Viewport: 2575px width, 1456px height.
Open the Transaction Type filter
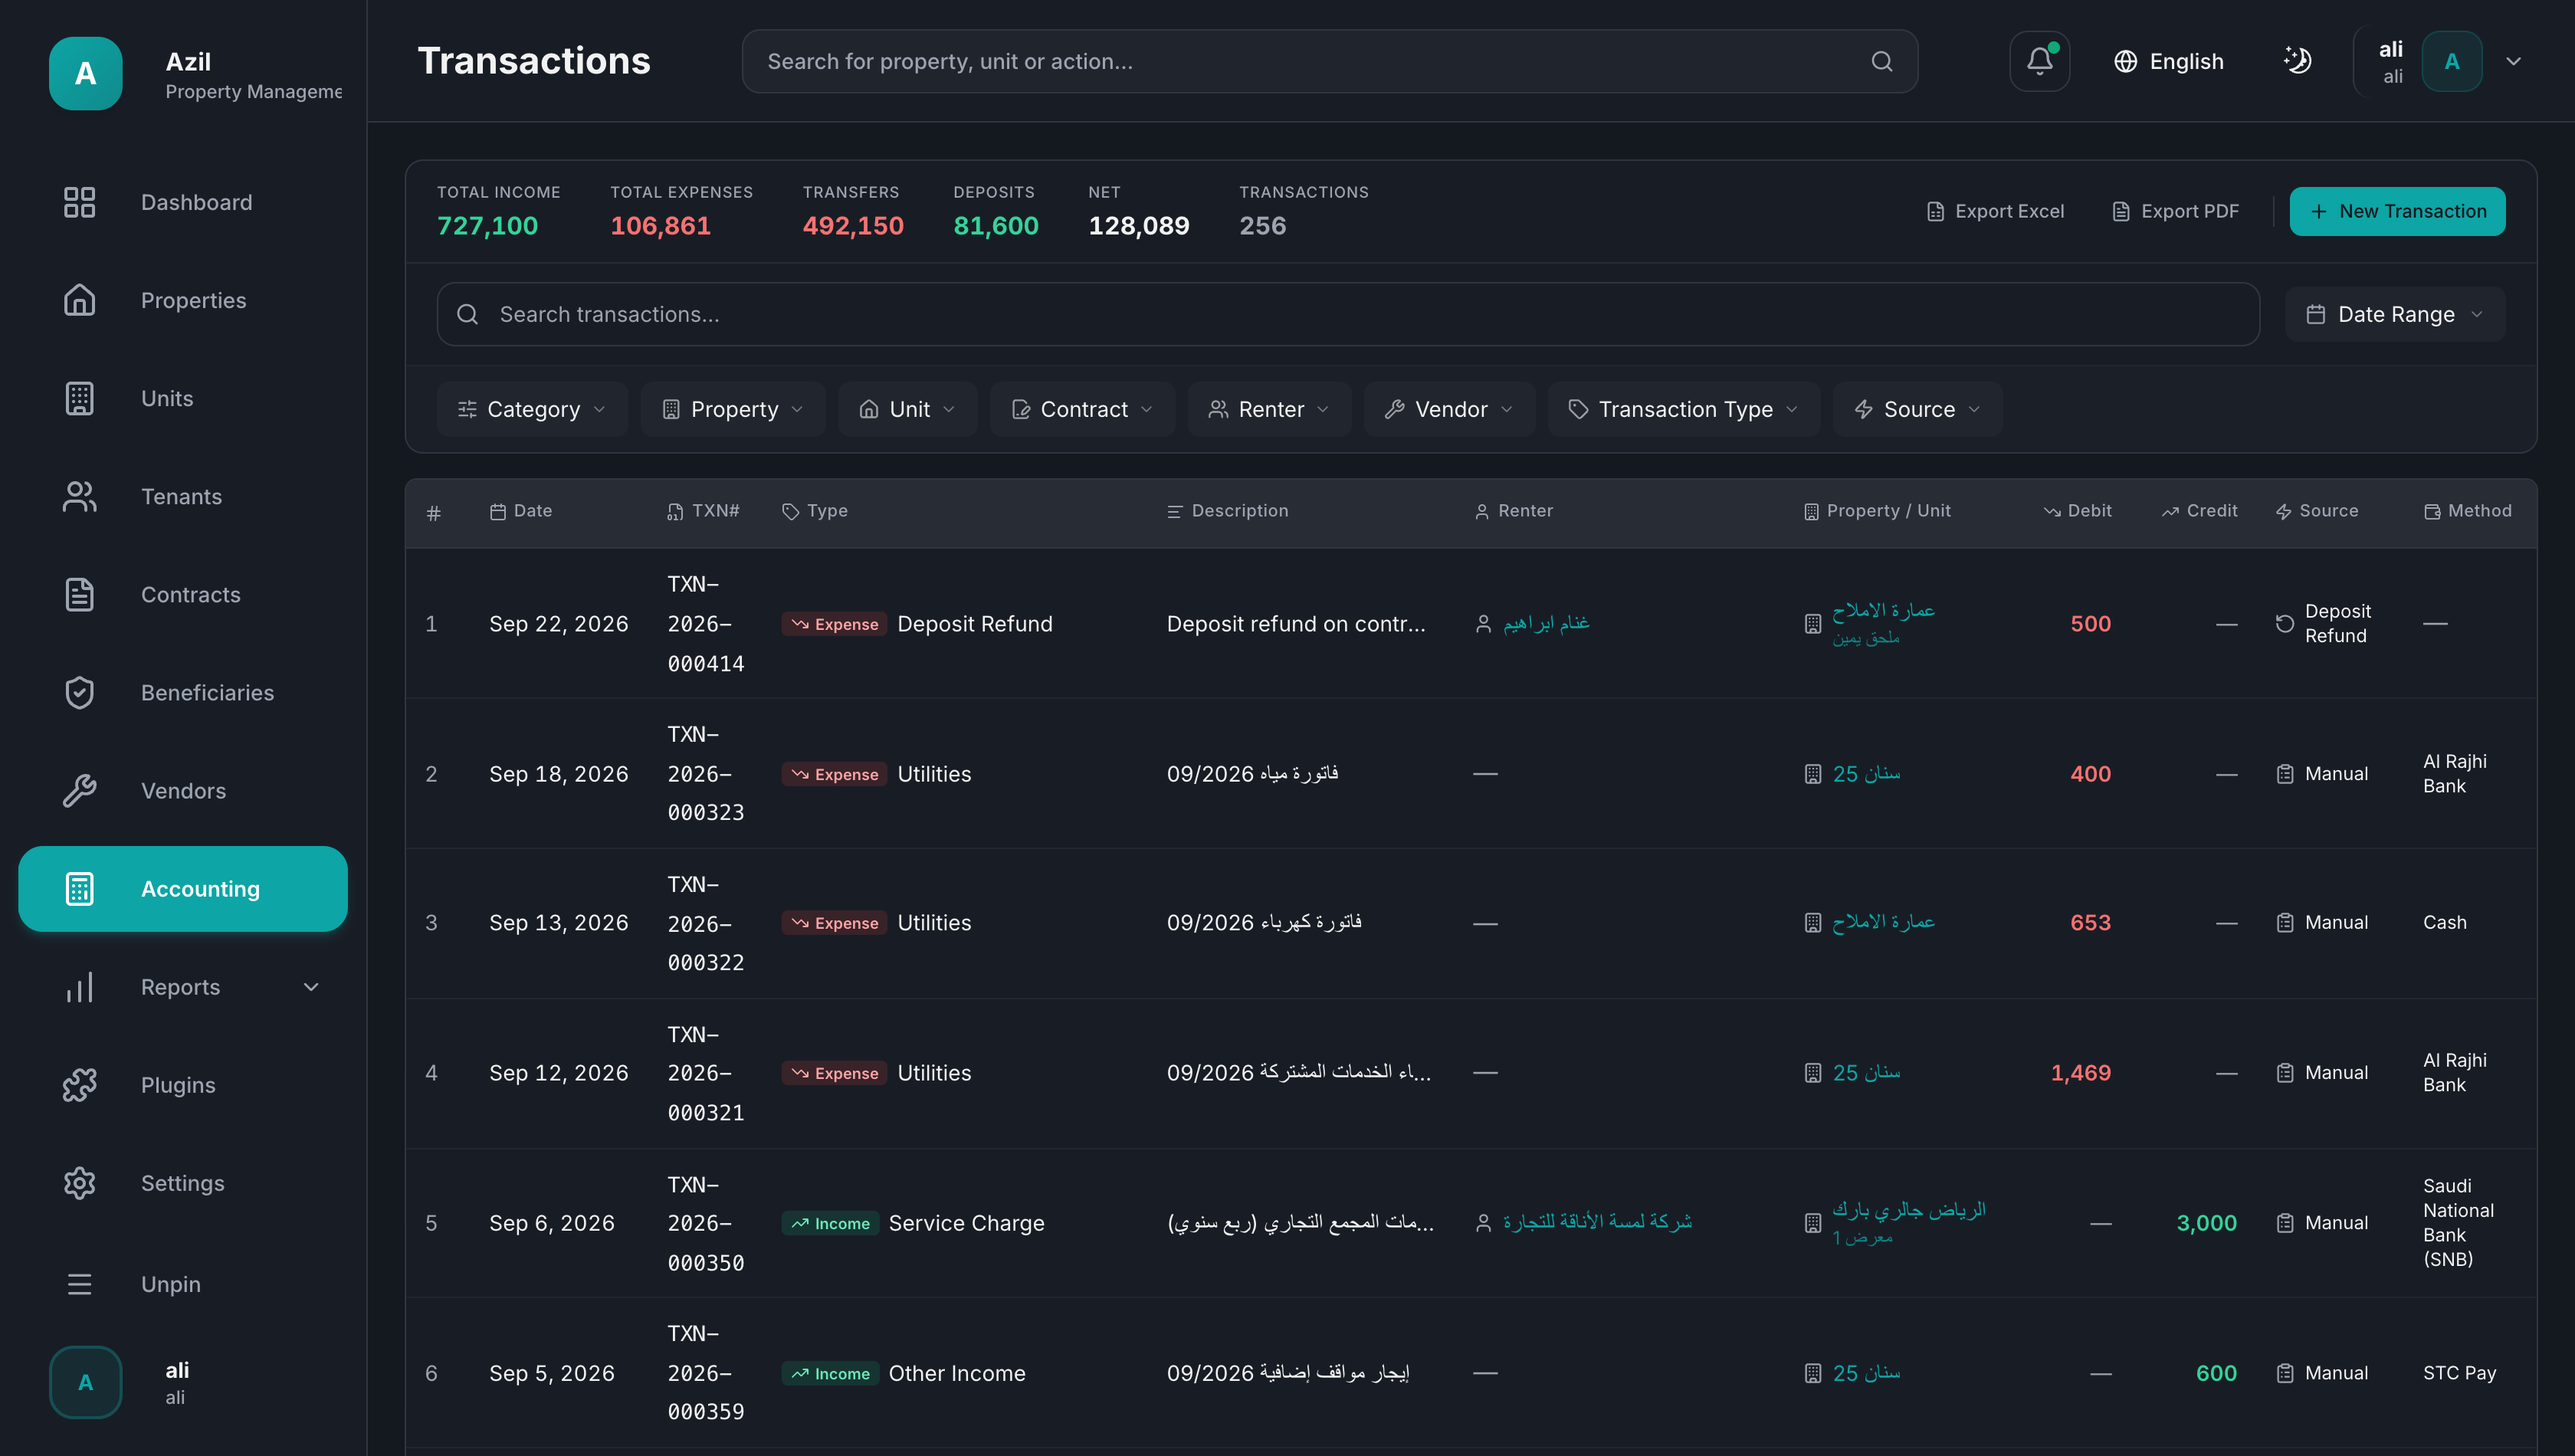point(1684,409)
